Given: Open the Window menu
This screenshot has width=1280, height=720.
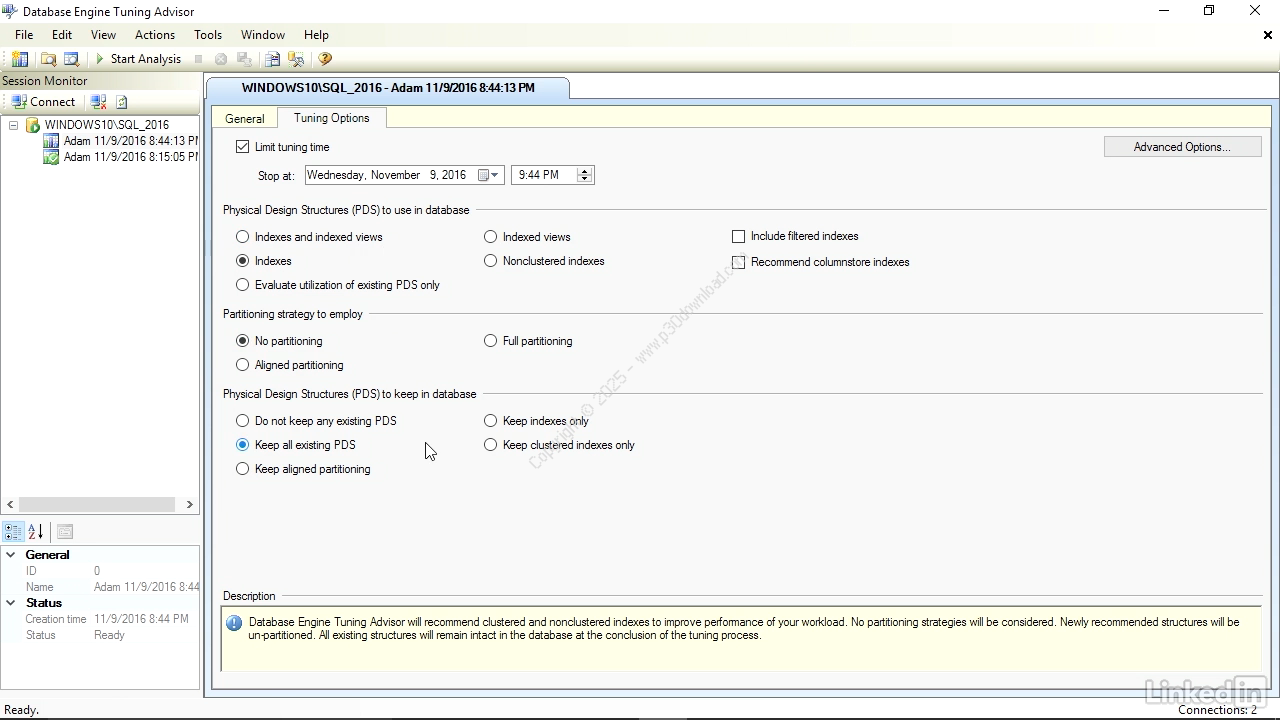Looking at the screenshot, I should tap(263, 35).
